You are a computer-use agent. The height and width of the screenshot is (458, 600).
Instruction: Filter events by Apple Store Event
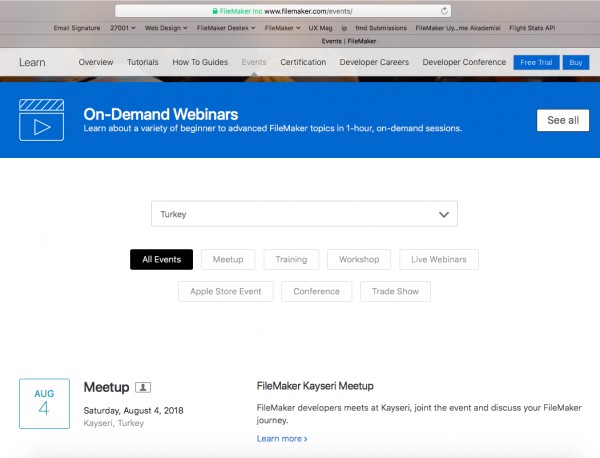click(226, 292)
